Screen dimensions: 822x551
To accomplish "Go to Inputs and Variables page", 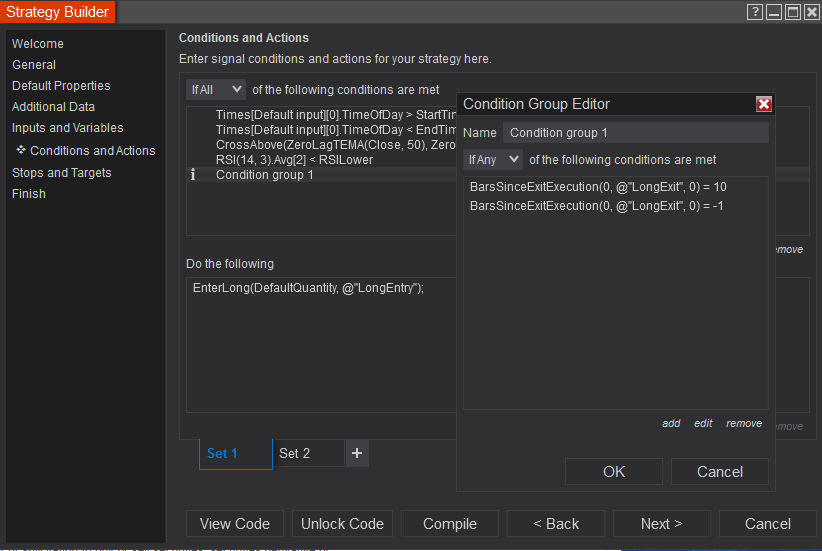I will click(67, 128).
